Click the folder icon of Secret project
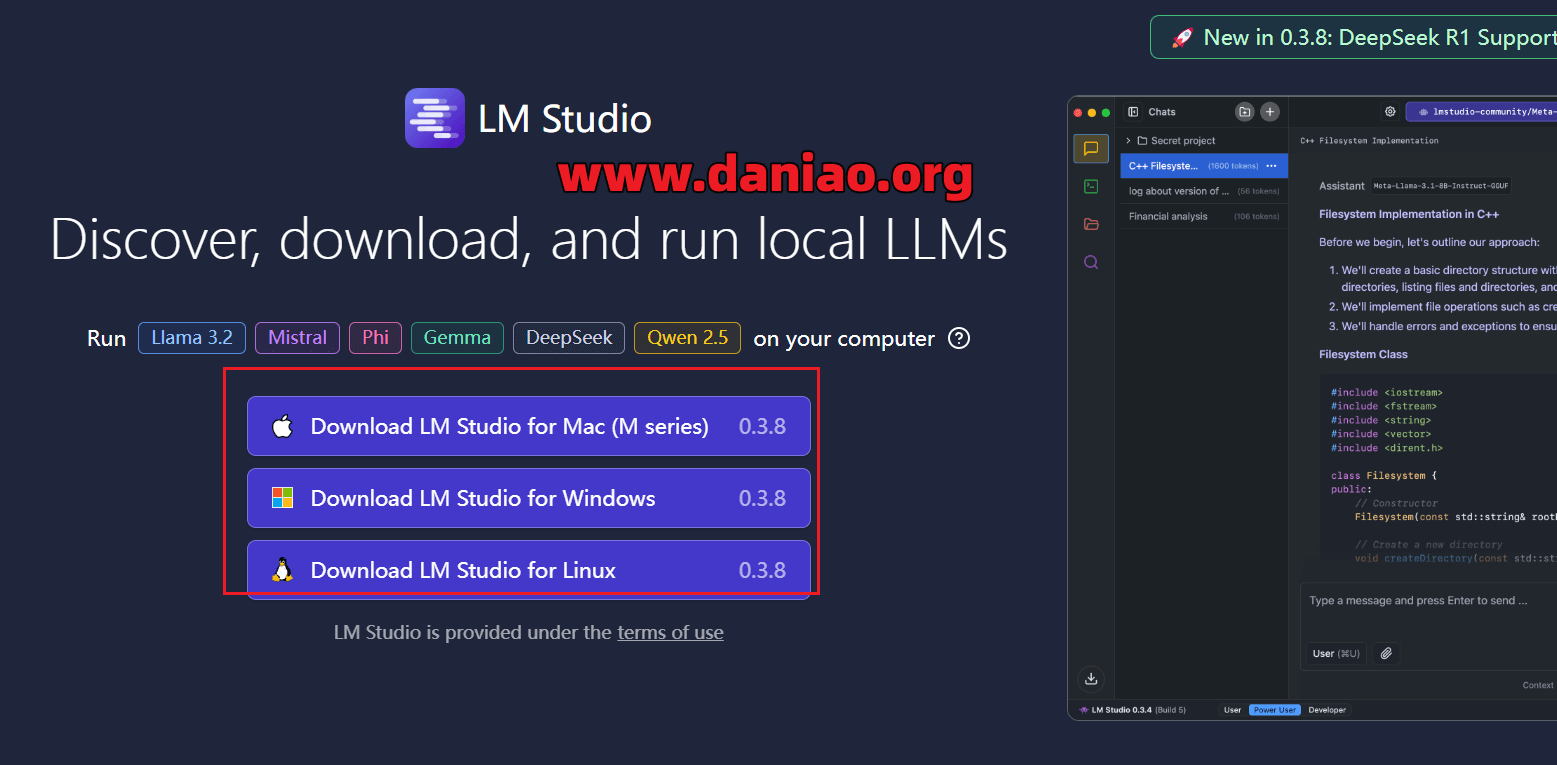Image resolution: width=1557 pixels, height=765 pixels. 1142,141
